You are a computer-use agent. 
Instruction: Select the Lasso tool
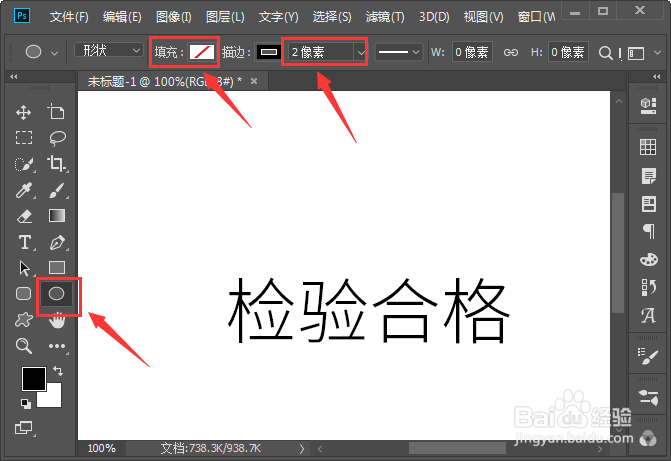click(x=57, y=138)
